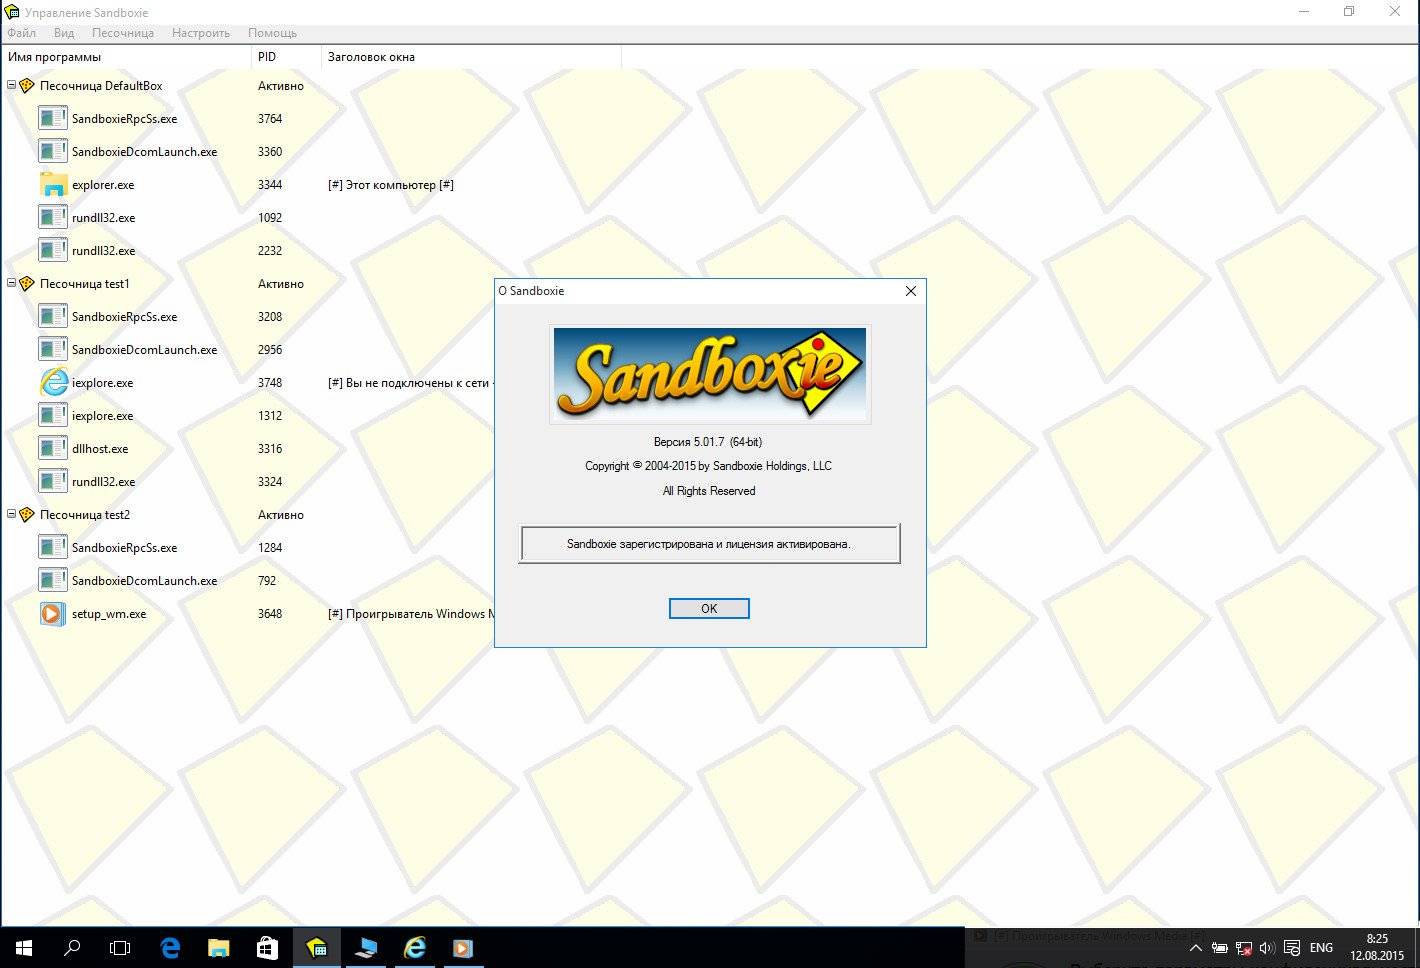Click the test2 sandbox icon
1420x968 pixels.
click(x=27, y=515)
